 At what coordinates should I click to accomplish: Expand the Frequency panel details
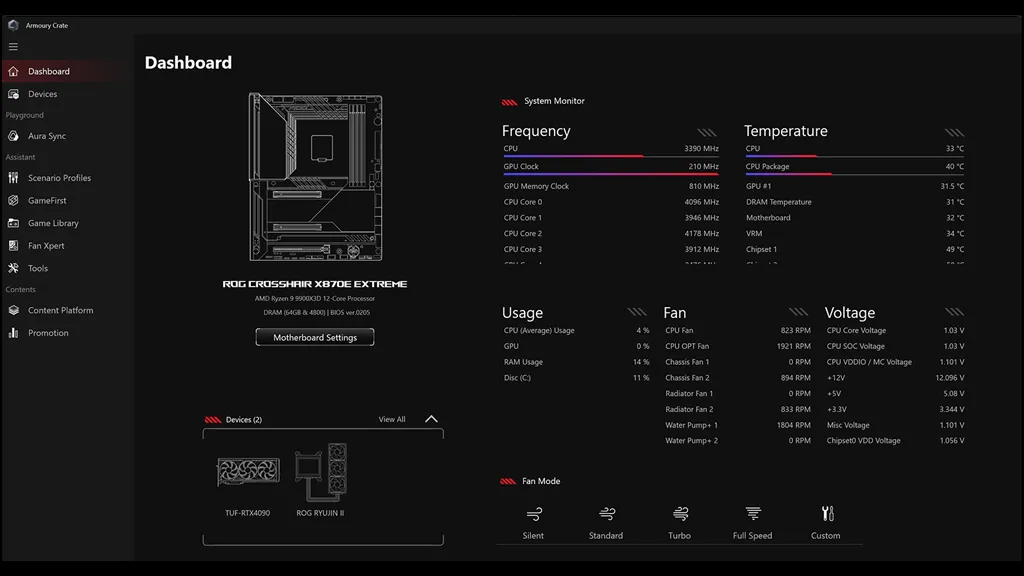[707, 132]
